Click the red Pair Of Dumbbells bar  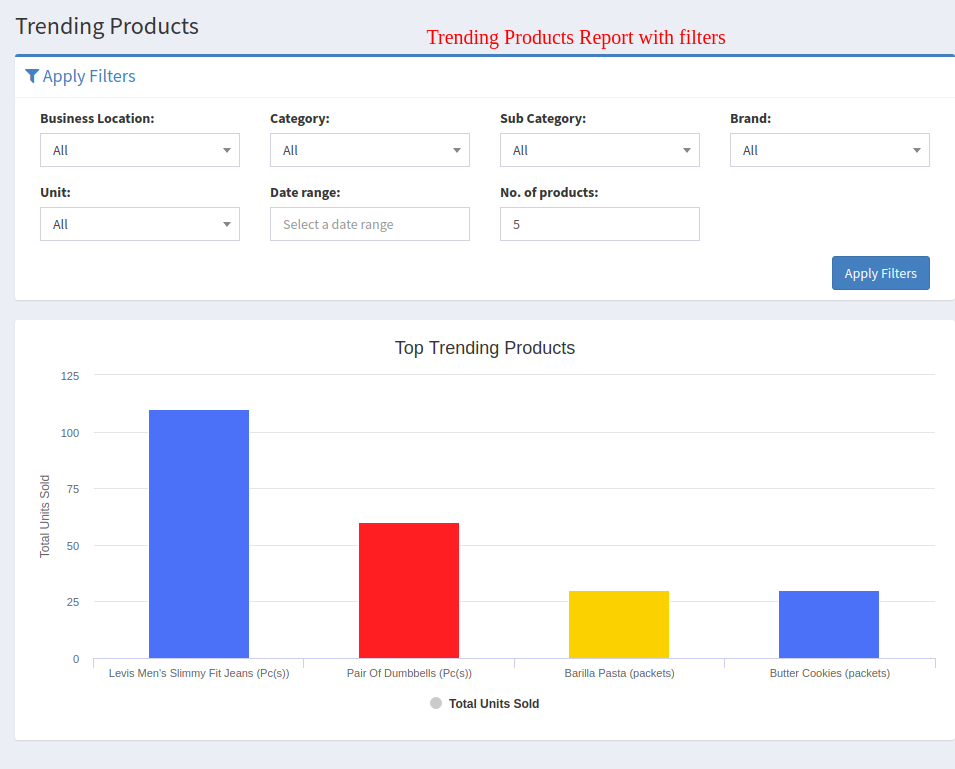click(409, 590)
